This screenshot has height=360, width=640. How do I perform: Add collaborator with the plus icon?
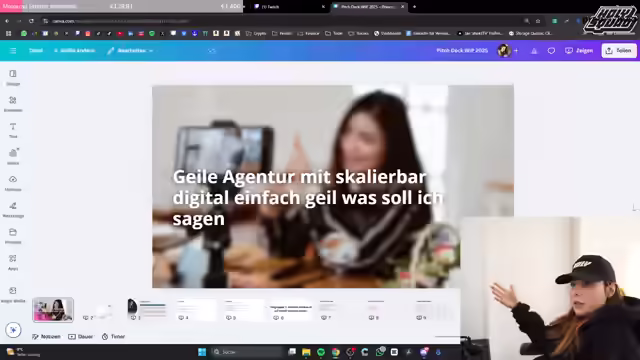pos(516,51)
